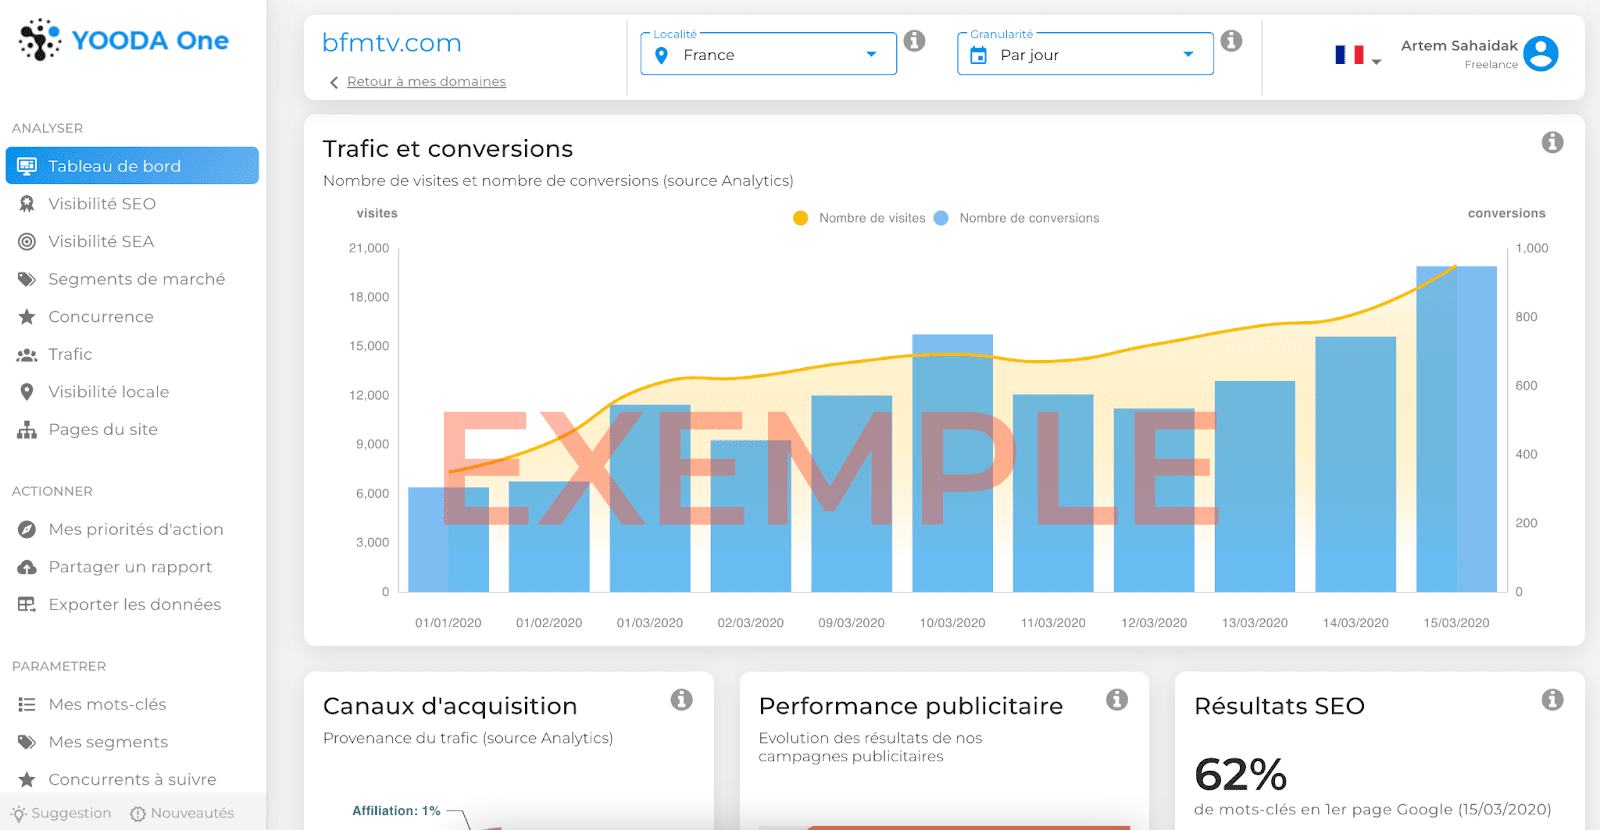Image resolution: width=1600 pixels, height=830 pixels.
Task: Click Artem Sahaidak user name
Action: pos(1459,46)
